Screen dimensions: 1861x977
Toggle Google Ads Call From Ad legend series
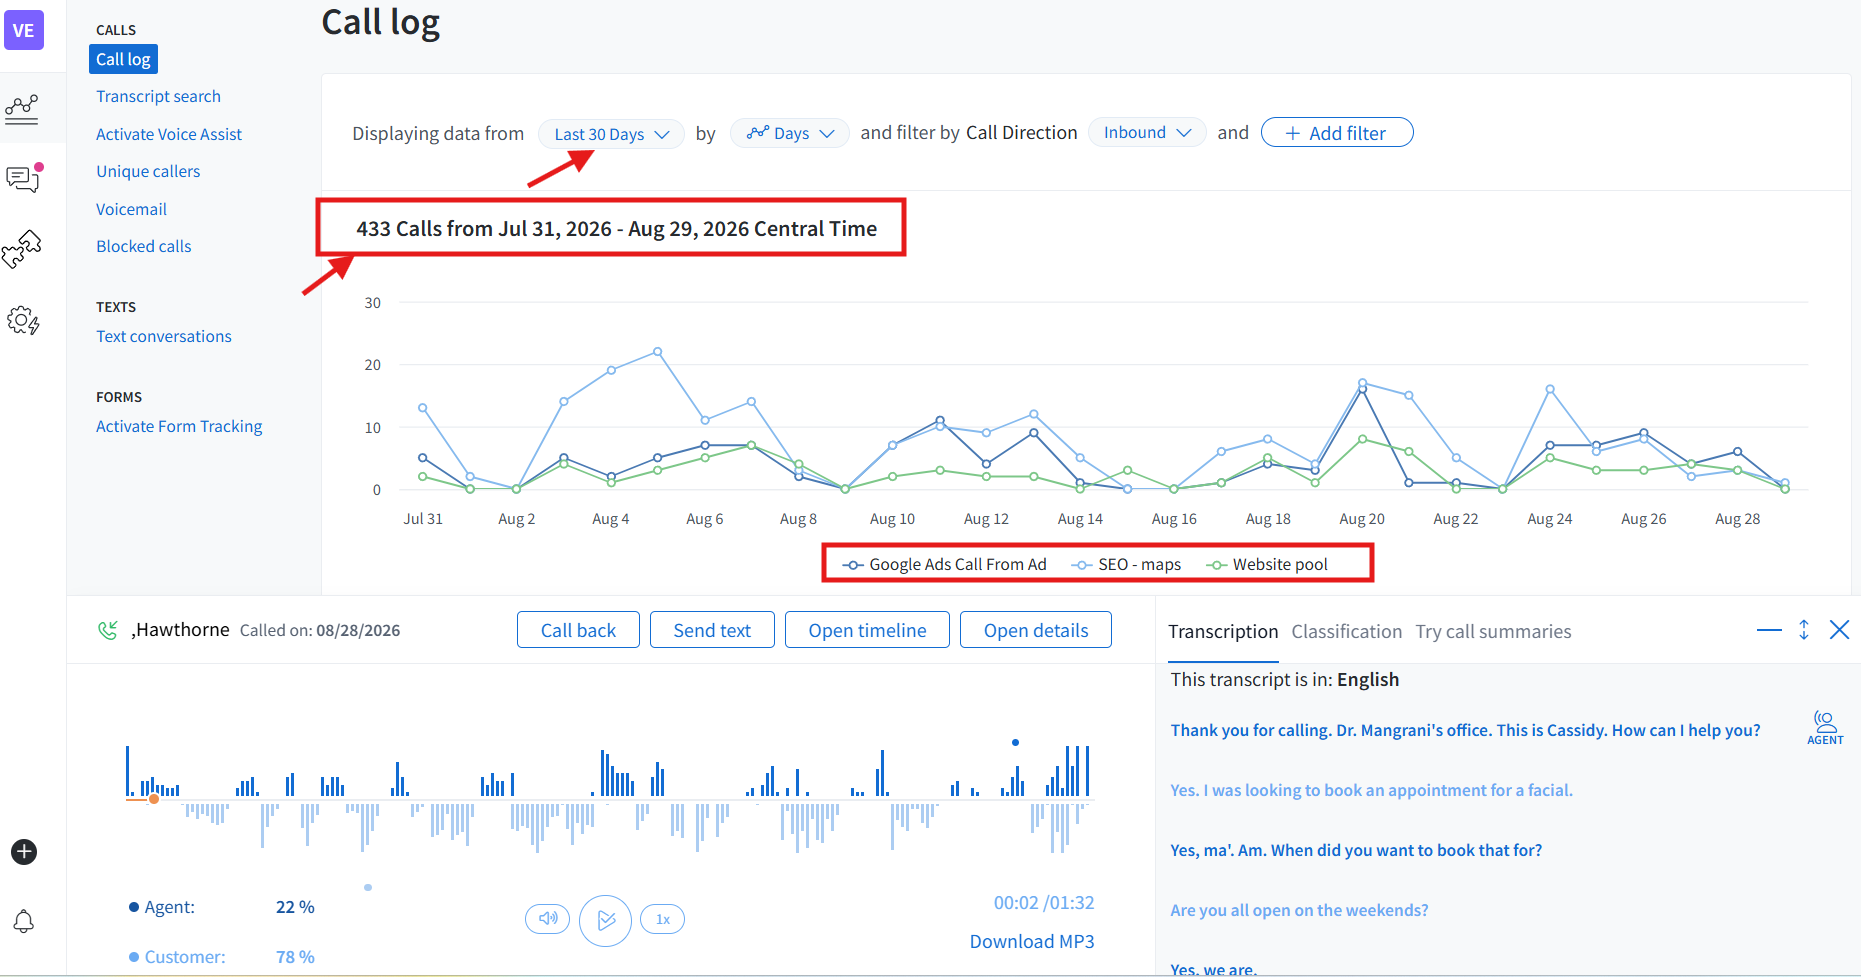[x=944, y=564]
